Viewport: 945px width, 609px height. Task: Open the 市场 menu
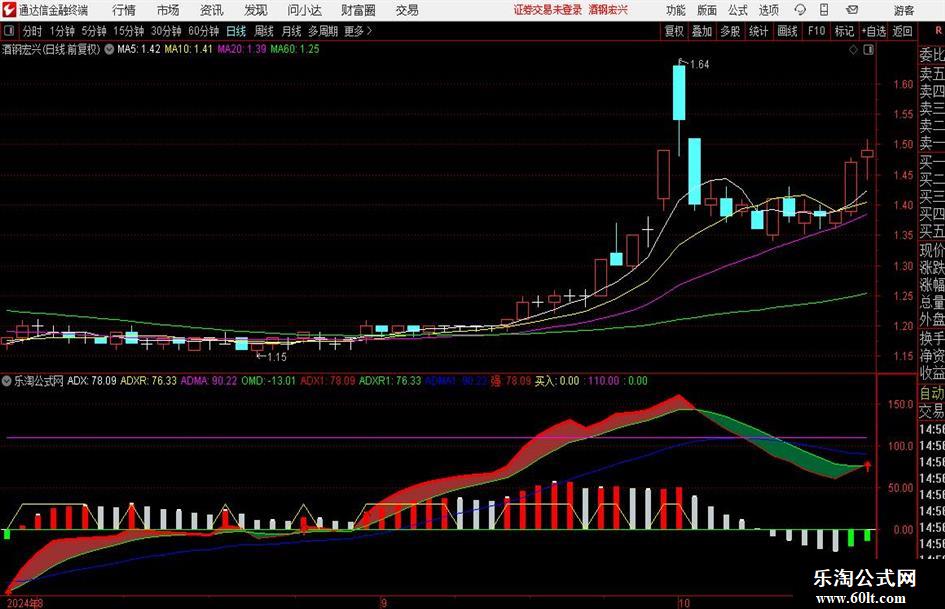tap(168, 10)
